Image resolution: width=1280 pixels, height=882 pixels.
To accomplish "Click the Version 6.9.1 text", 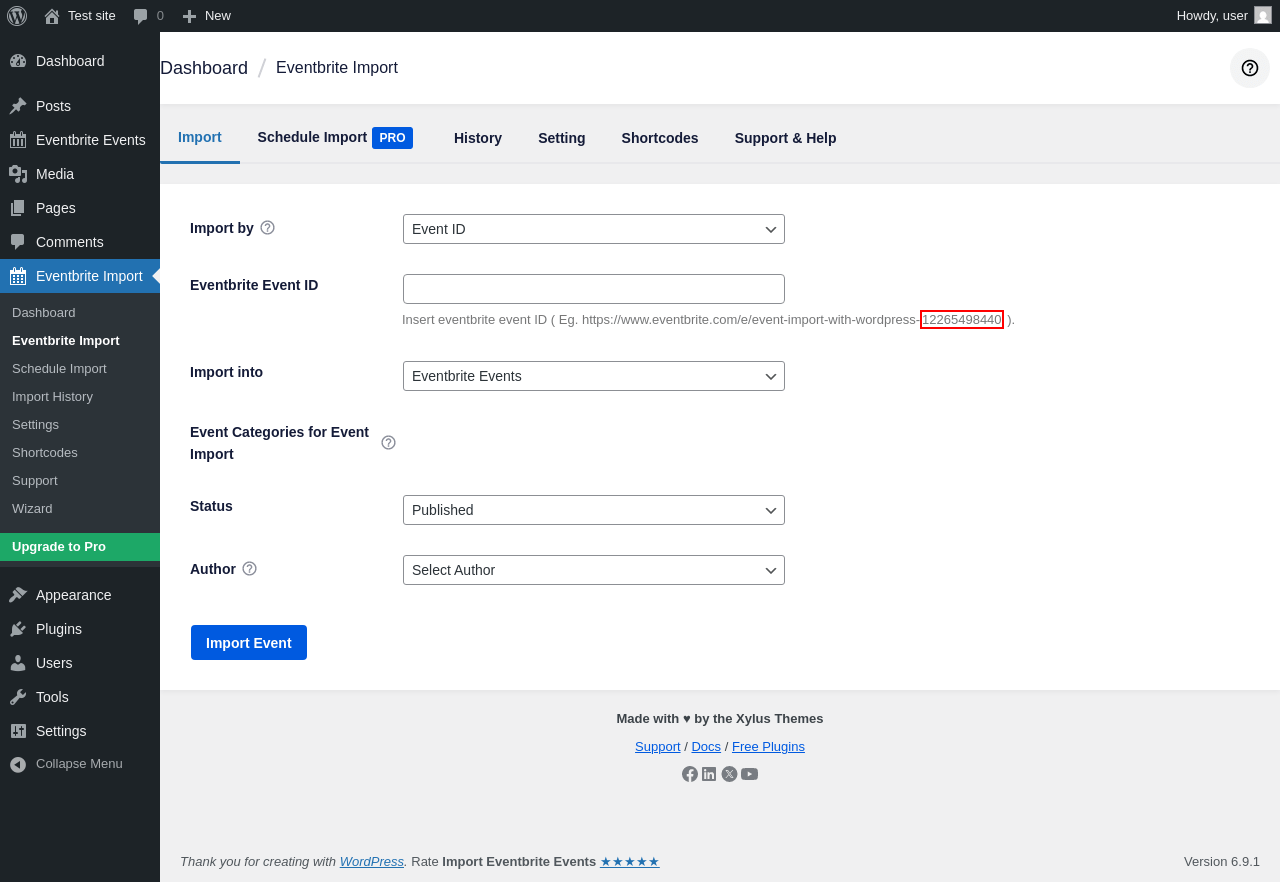I will [x=1222, y=861].
